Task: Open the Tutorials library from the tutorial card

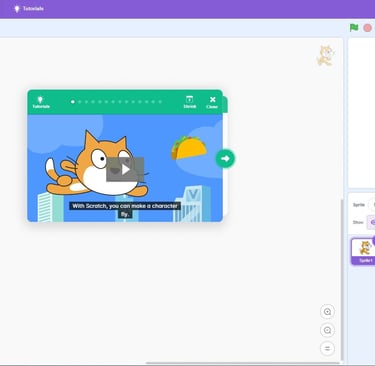Action: pos(41,102)
